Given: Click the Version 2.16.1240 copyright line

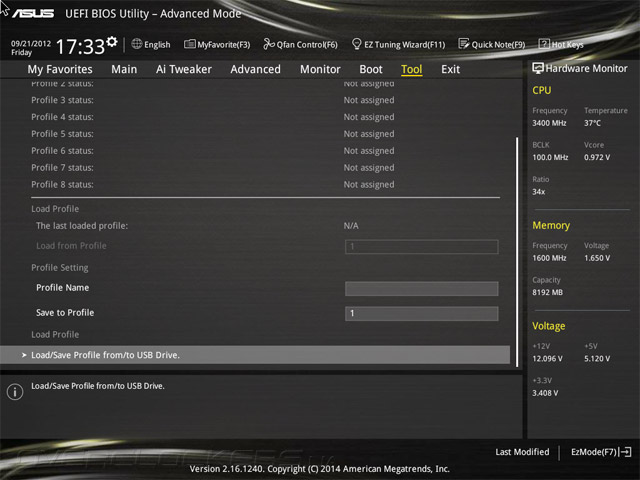Looking at the screenshot, I should 320,469.
